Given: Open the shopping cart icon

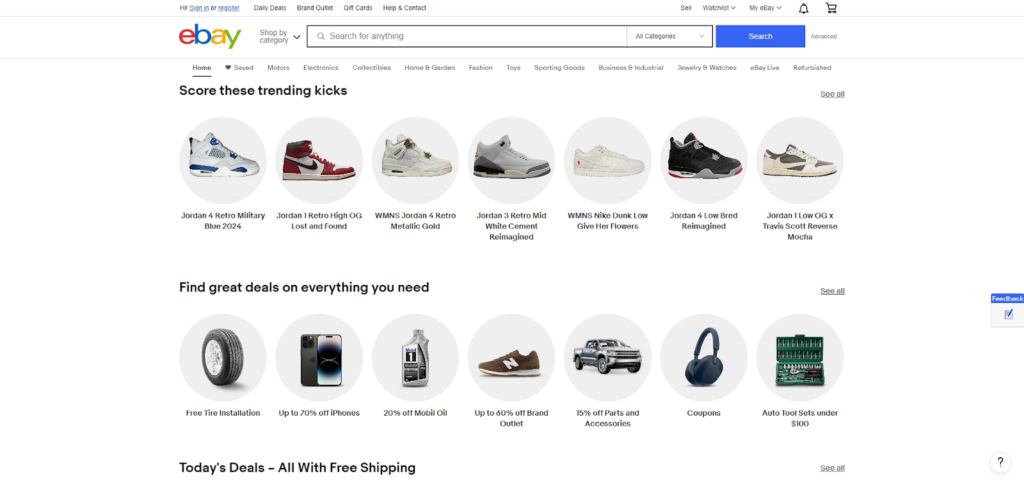Looking at the screenshot, I should point(831,8).
